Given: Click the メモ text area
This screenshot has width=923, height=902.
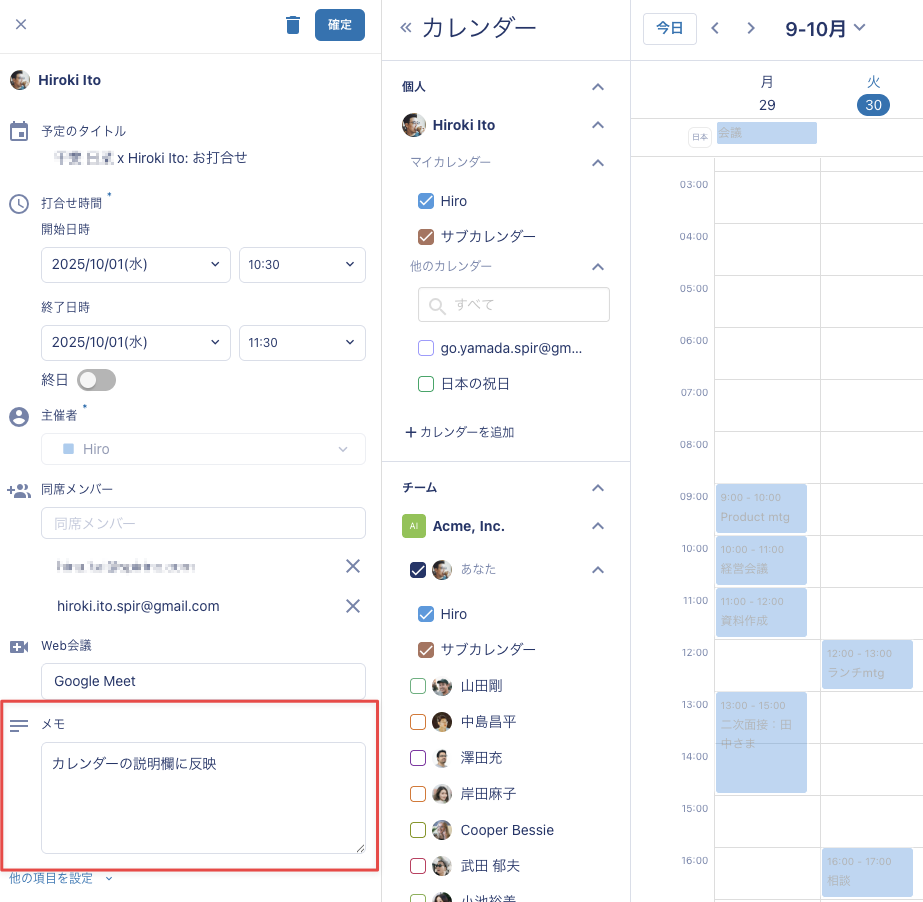Looking at the screenshot, I should click(x=203, y=797).
